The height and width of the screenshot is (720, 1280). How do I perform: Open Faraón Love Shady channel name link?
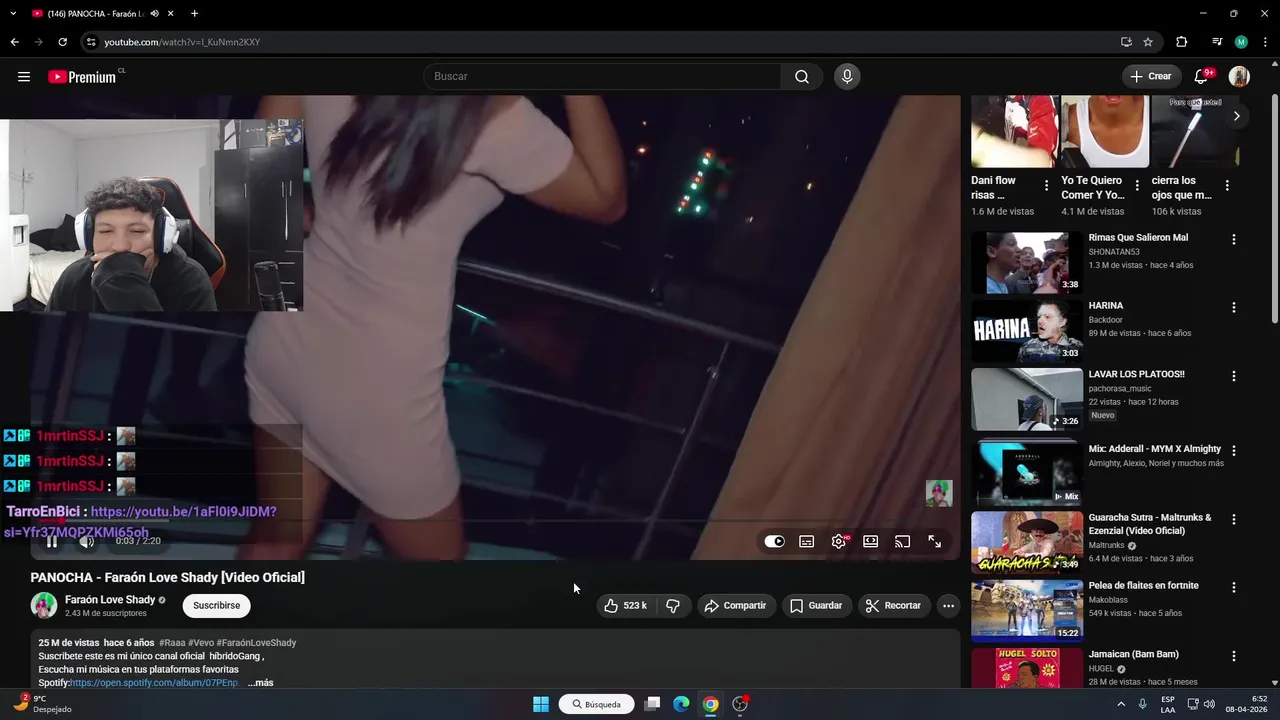110,600
